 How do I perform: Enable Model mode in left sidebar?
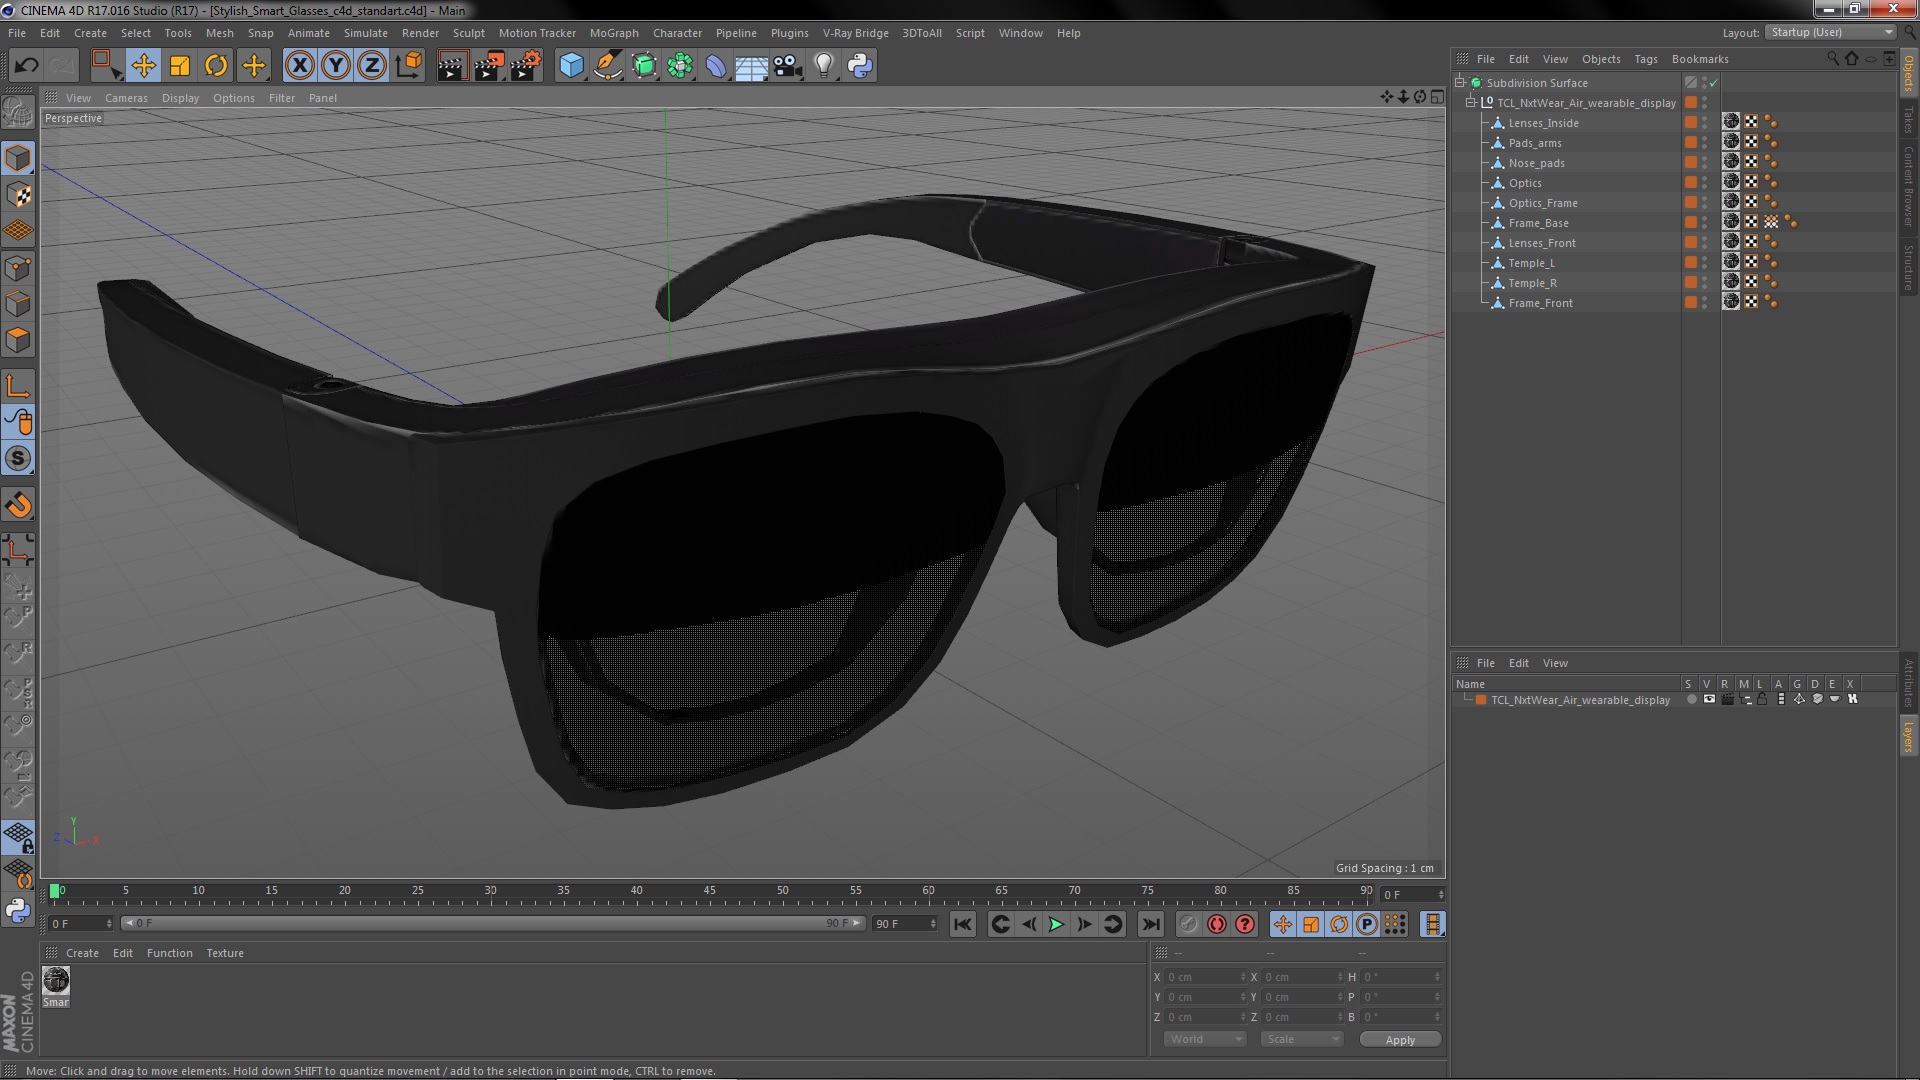[x=18, y=158]
